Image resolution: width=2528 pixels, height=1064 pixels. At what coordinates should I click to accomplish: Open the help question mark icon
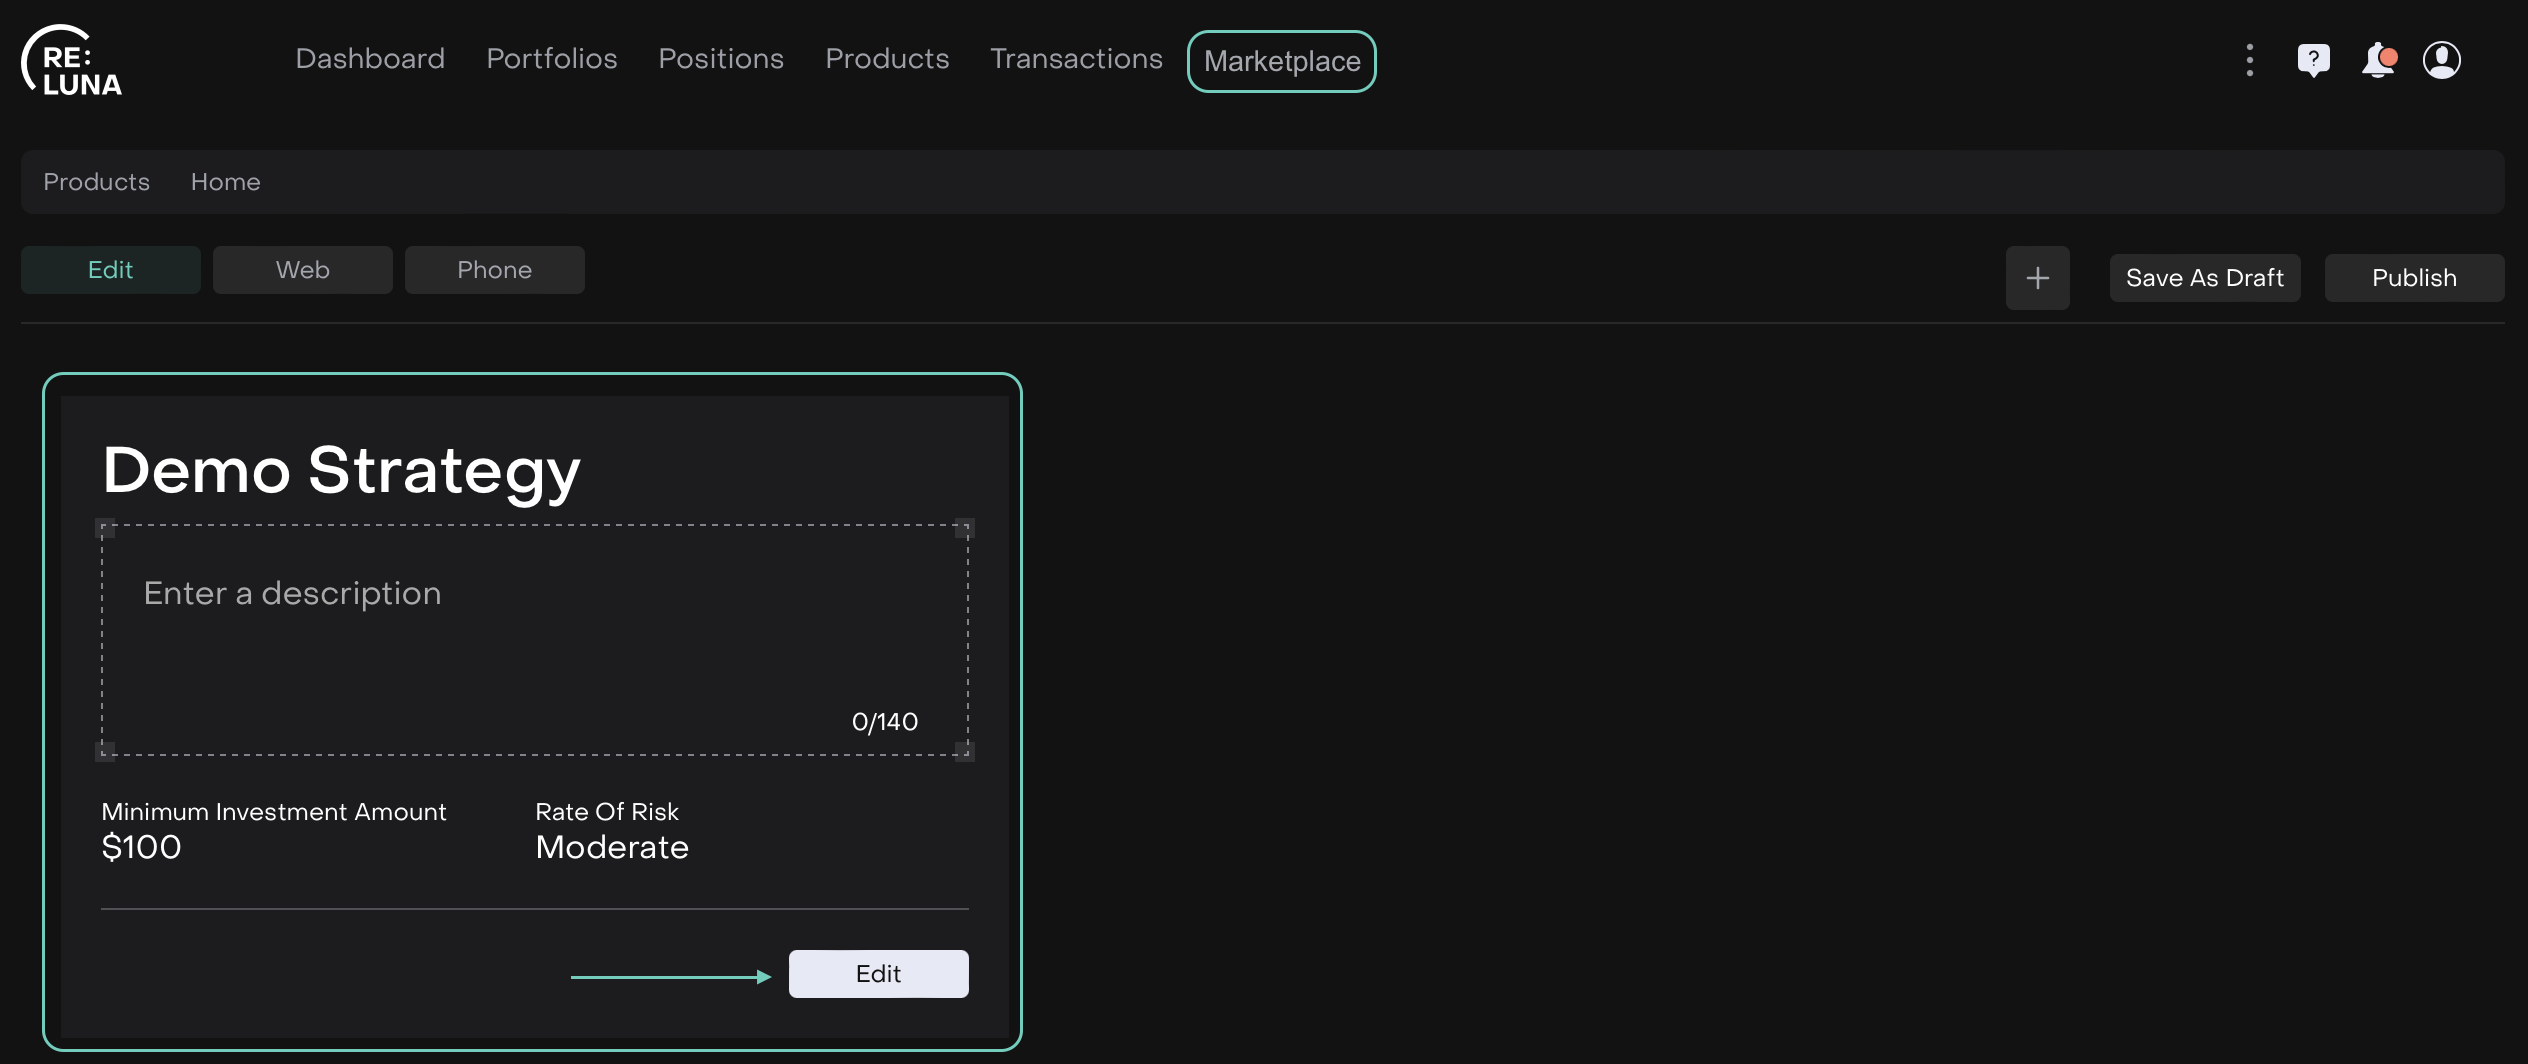[x=2313, y=60]
